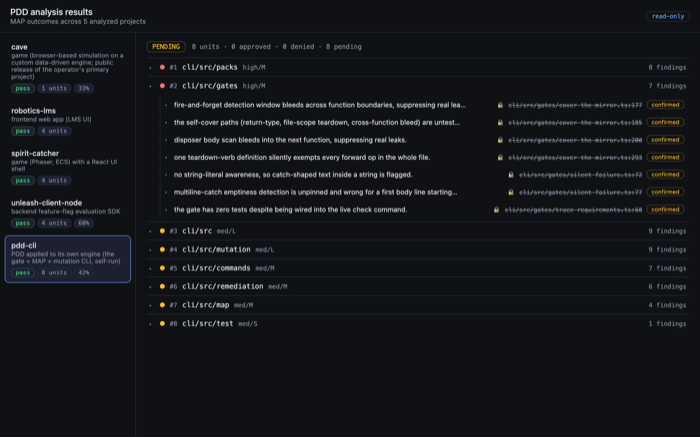Image resolution: width=700 pixels, height=437 pixels.
Task: Open file link silent-failure.ts:77
Action: click(580, 192)
